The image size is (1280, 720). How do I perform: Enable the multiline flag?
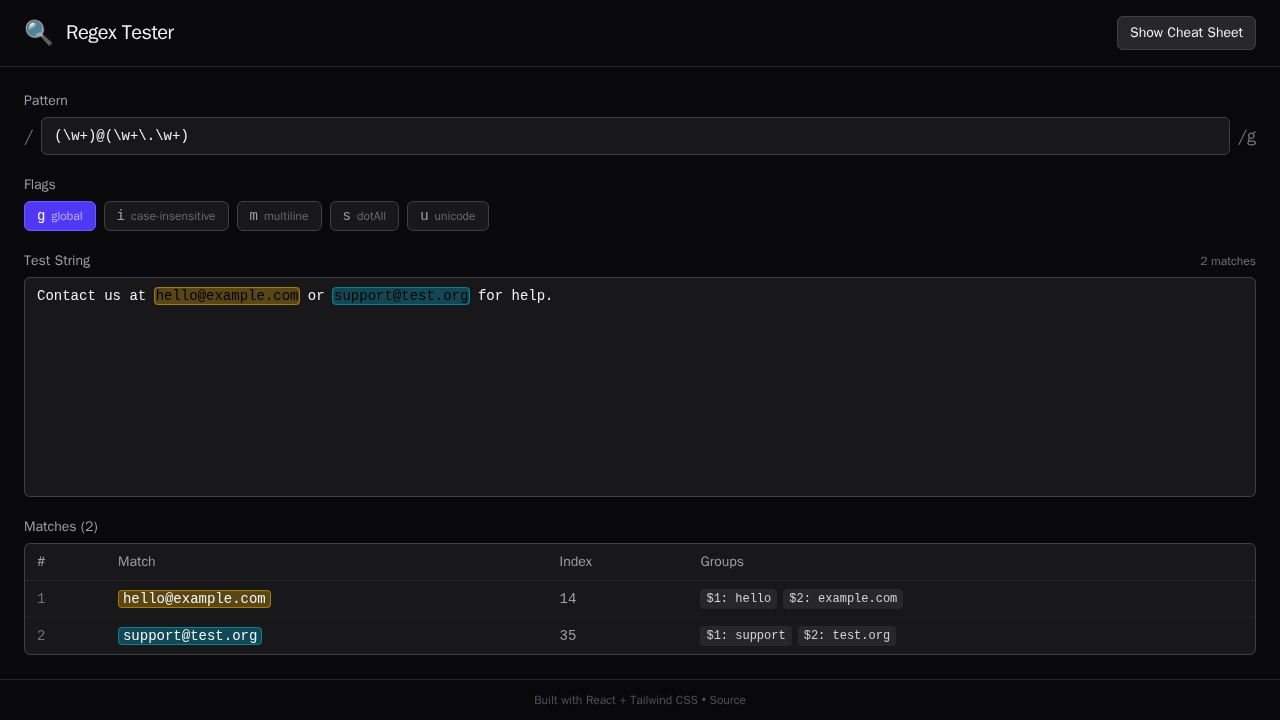click(279, 216)
